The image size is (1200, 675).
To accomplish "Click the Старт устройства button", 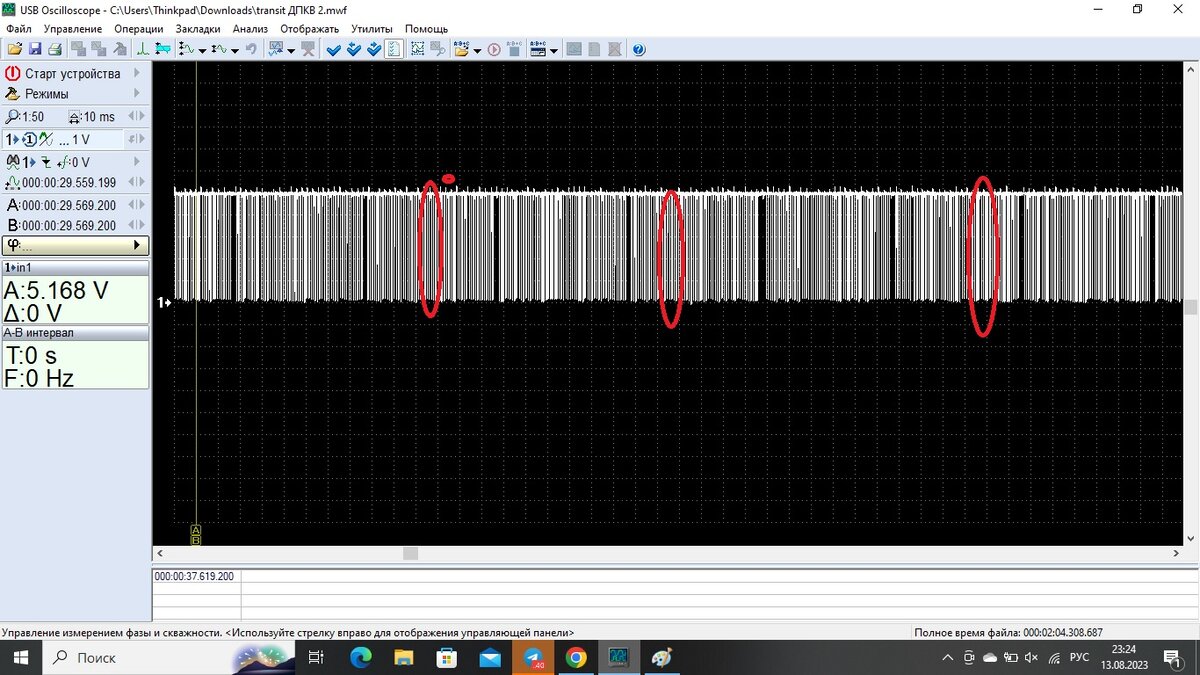I will (x=74, y=73).
